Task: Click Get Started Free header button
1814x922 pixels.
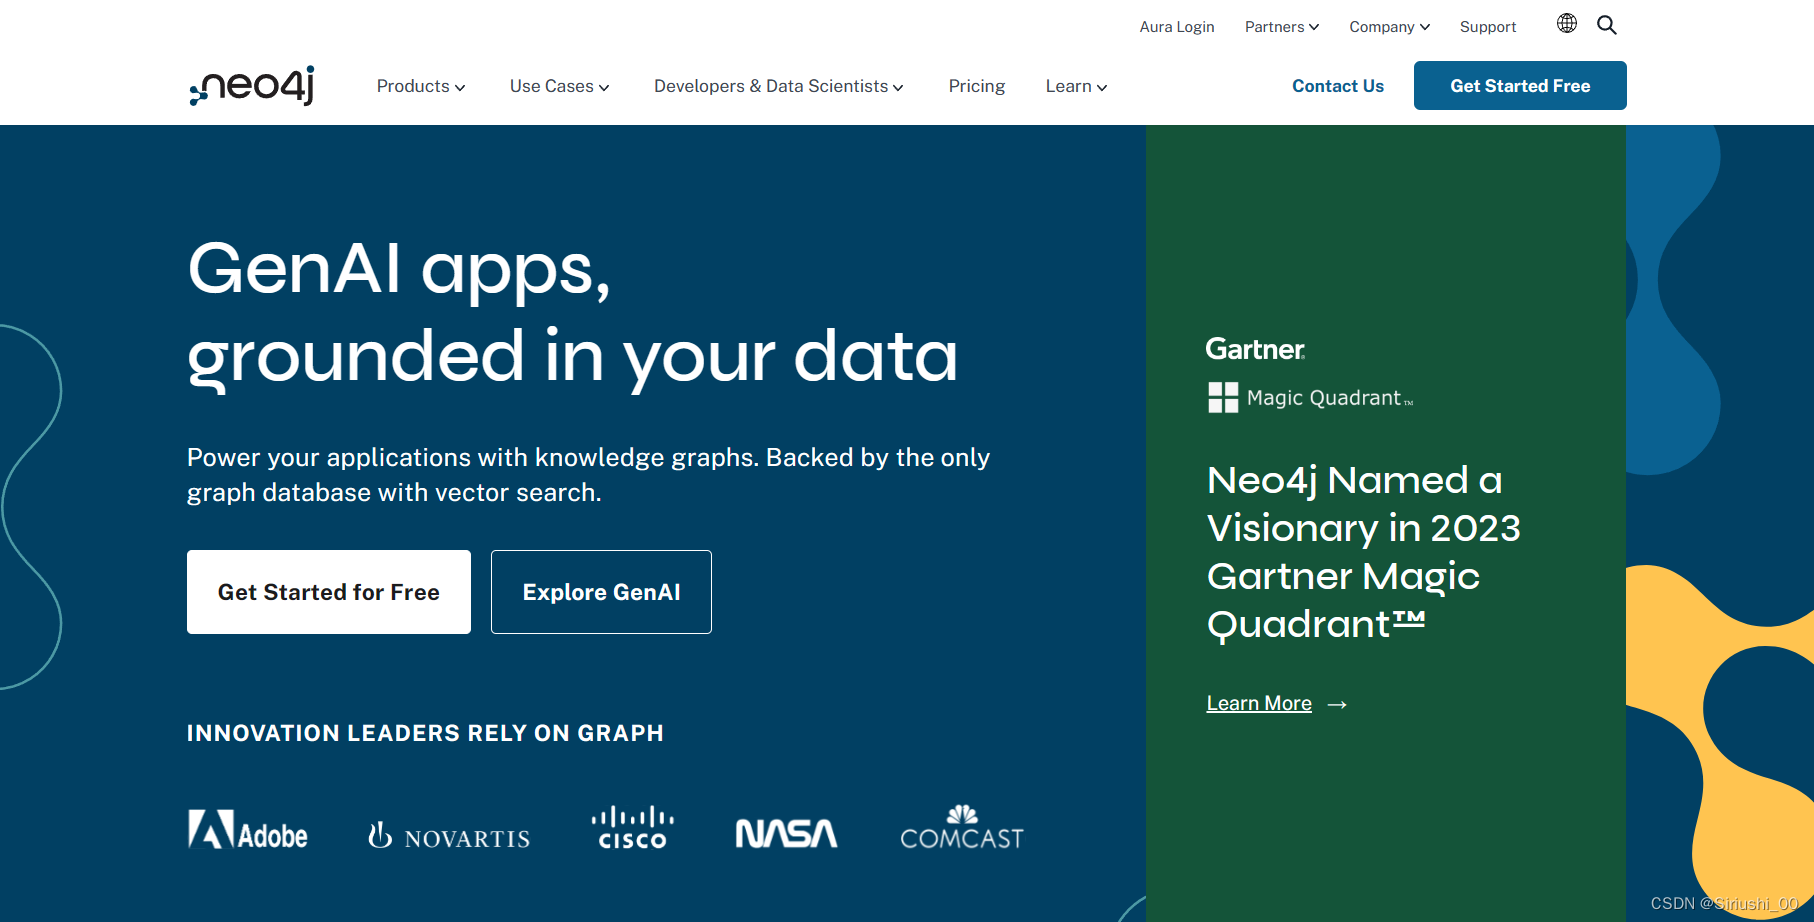Action: coord(1520,86)
